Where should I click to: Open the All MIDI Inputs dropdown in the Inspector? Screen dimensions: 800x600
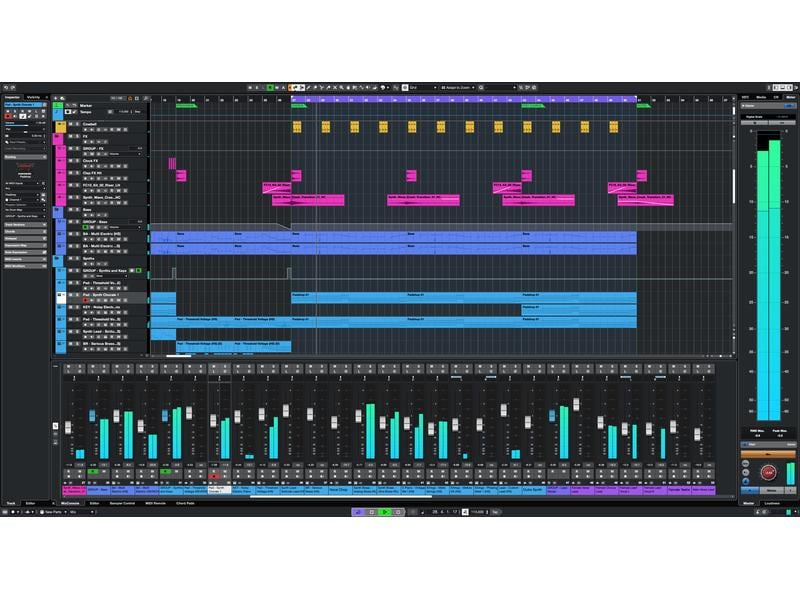(22, 183)
